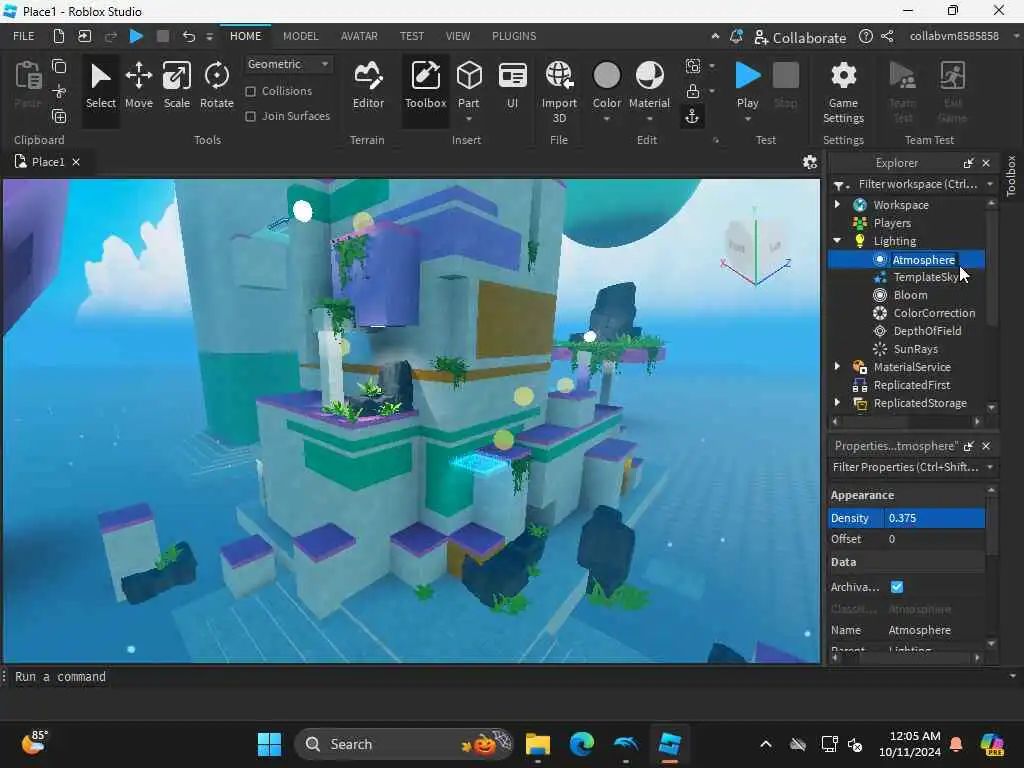Activate the Move tool

[x=138, y=86]
